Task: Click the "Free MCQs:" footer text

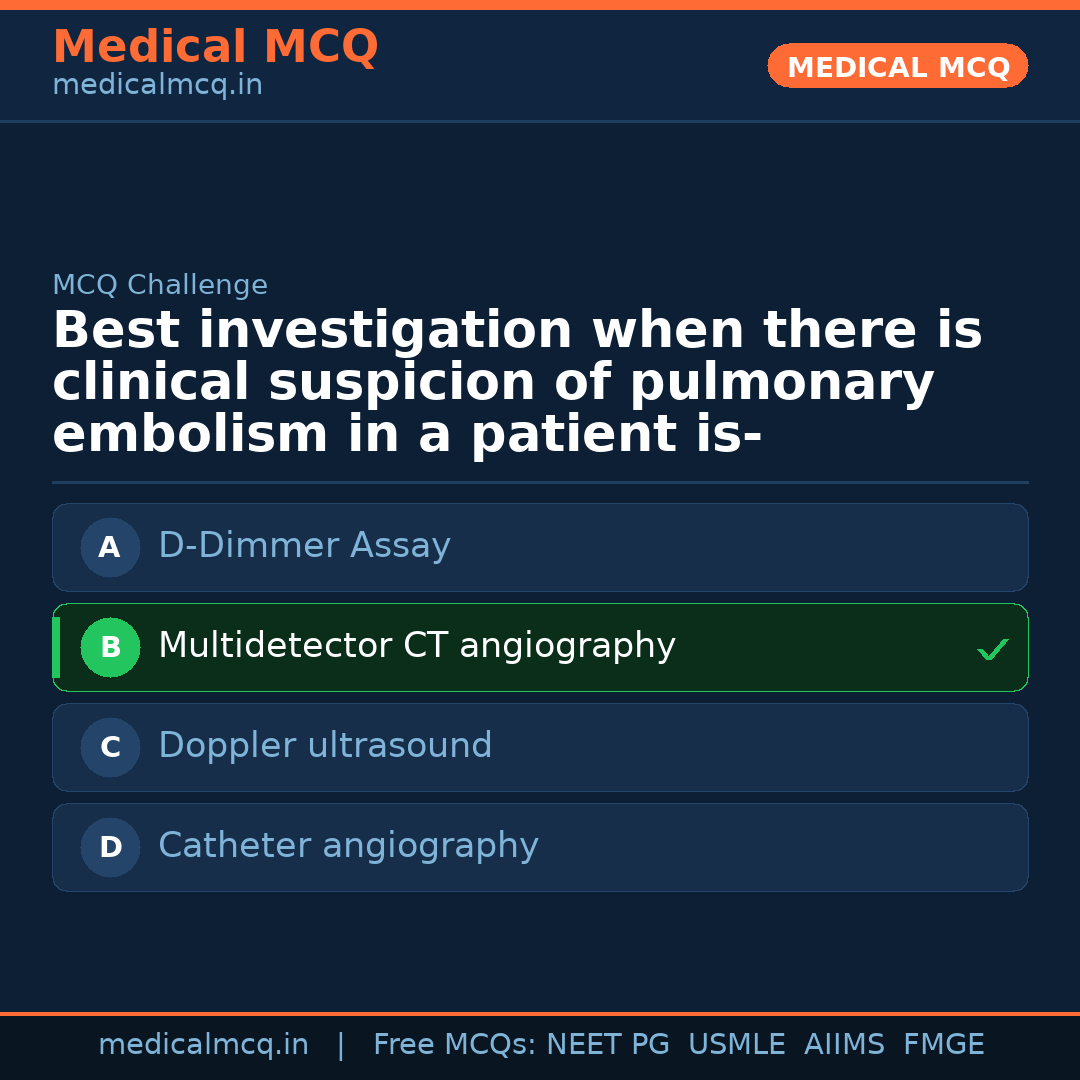Action: [x=454, y=1045]
